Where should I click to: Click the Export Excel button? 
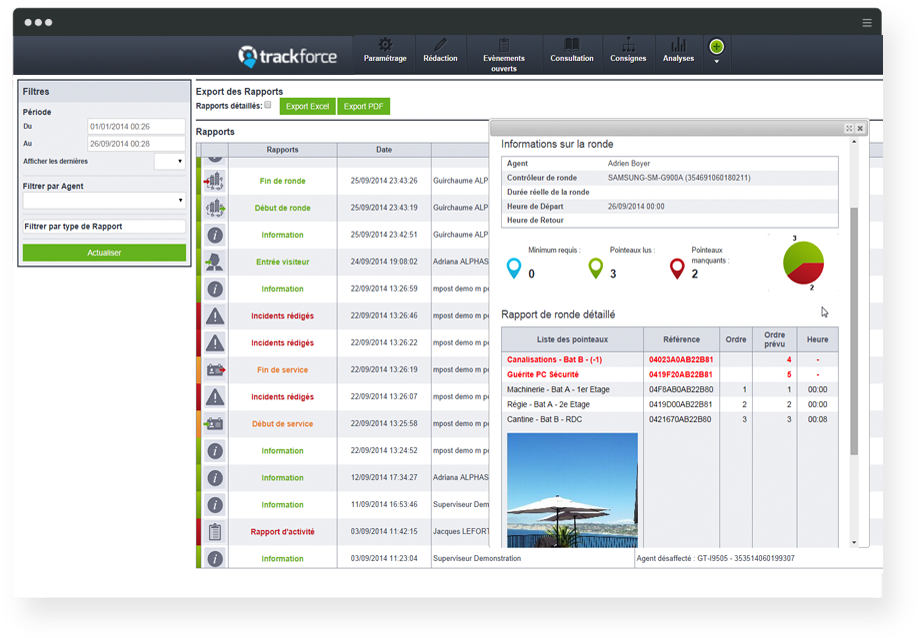307,106
